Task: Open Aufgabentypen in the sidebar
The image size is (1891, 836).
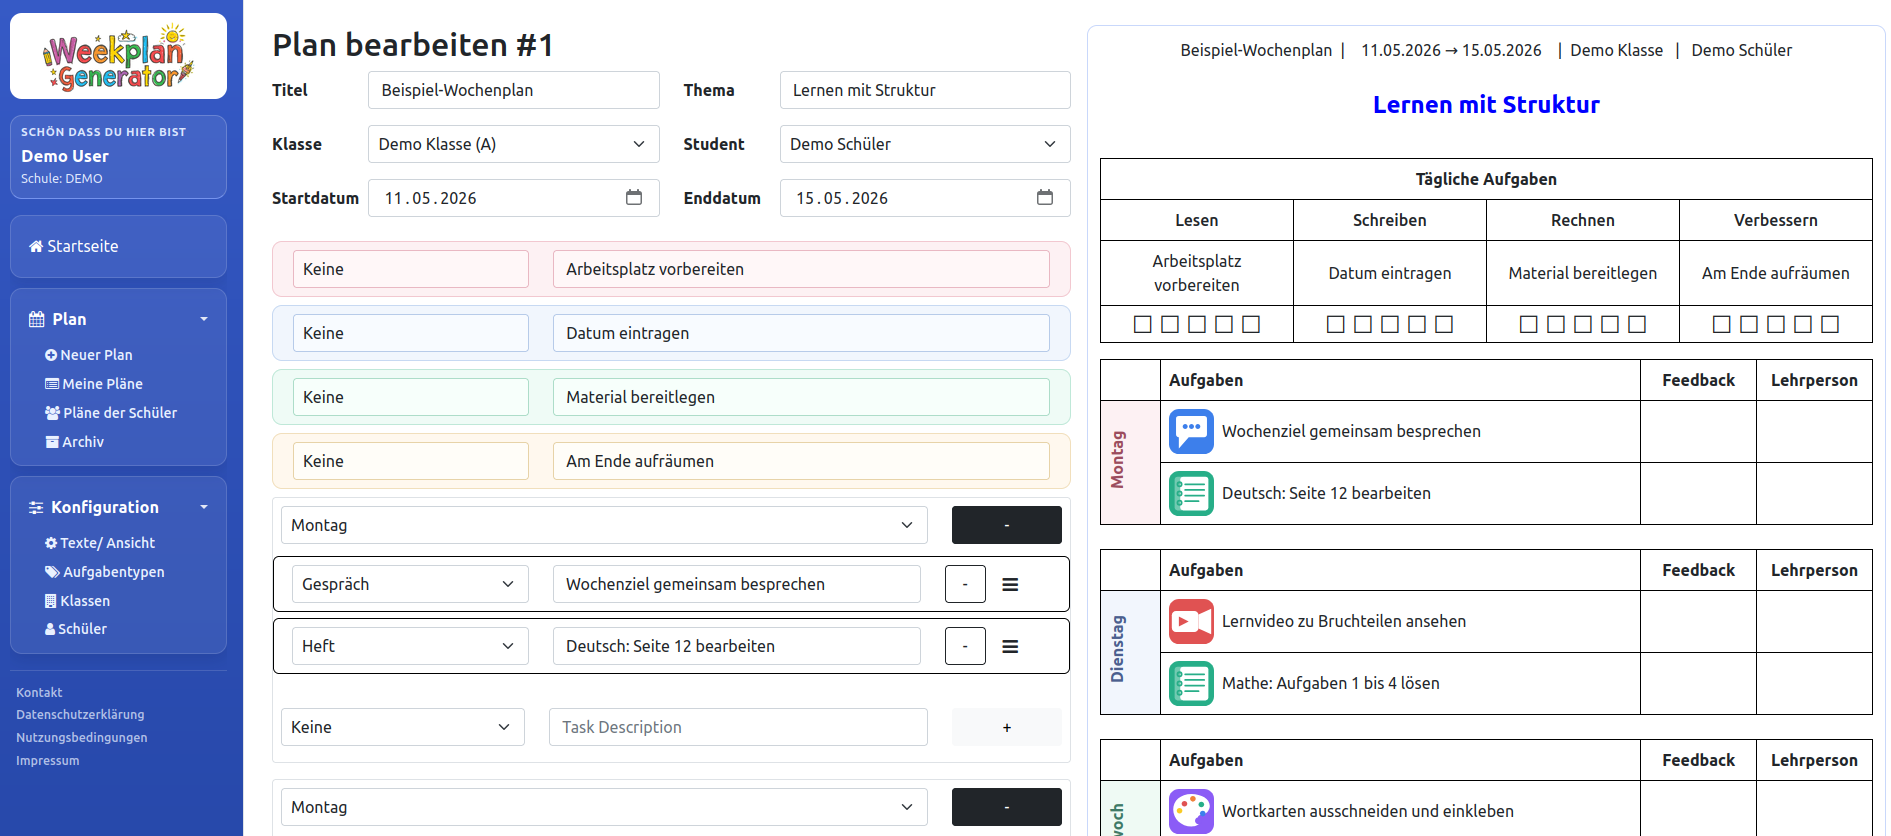Action: [104, 572]
